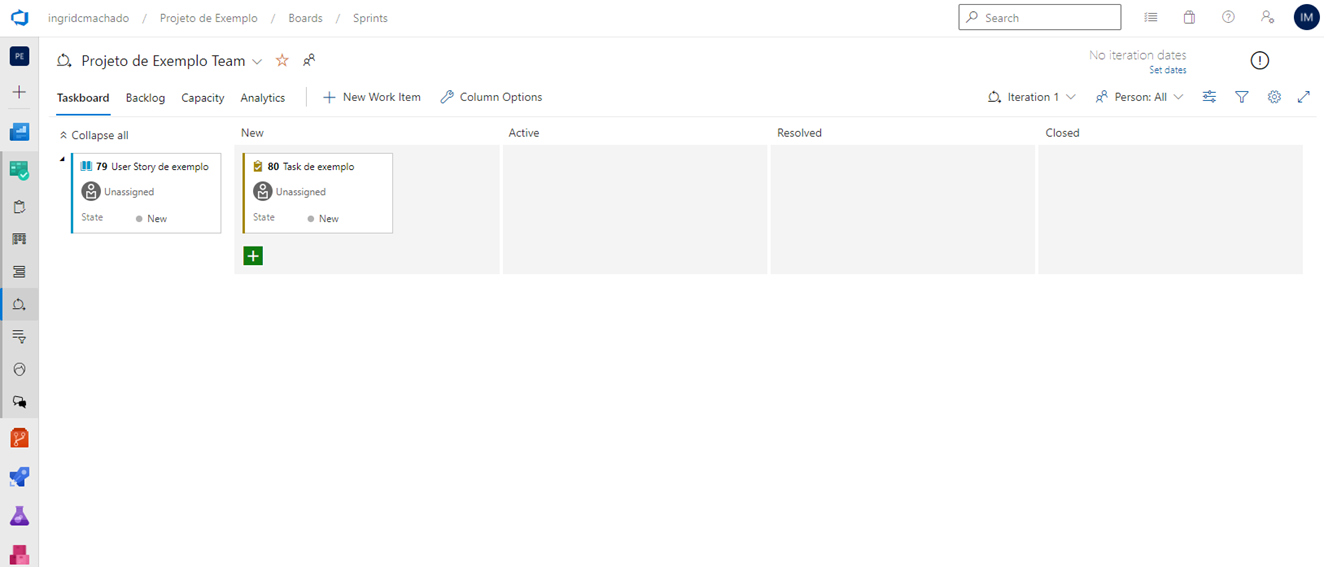Click the Set dates link
This screenshot has height=567, width=1324.
(x=1168, y=70)
